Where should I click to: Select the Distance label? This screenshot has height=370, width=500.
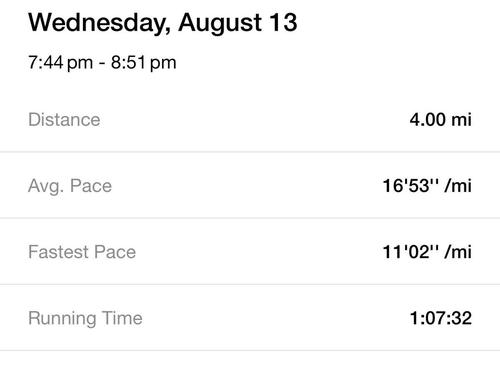pyautogui.click(x=64, y=119)
